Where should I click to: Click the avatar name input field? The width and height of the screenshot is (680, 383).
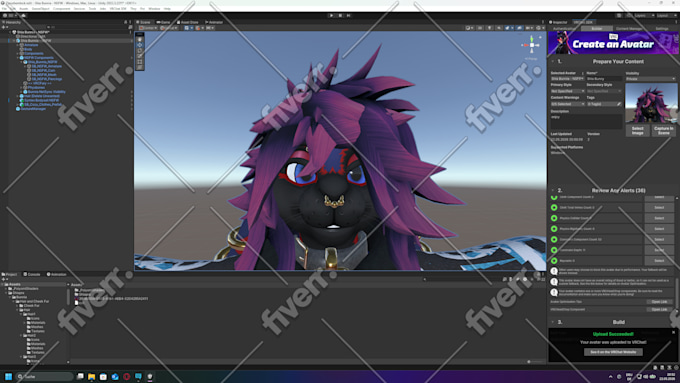point(604,79)
